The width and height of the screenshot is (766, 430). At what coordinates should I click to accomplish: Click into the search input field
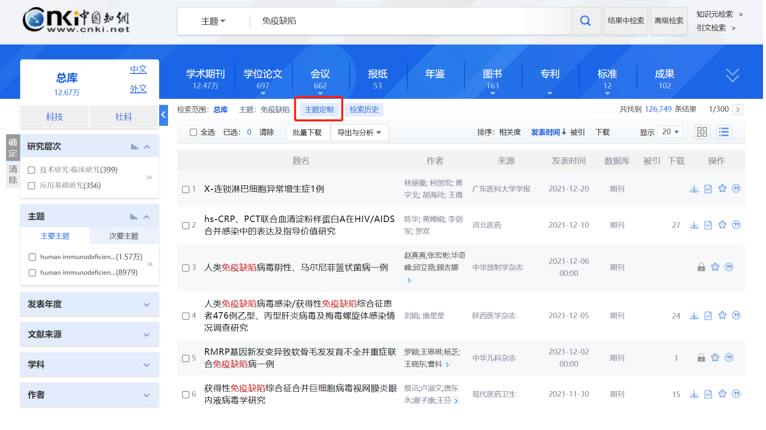(410, 21)
